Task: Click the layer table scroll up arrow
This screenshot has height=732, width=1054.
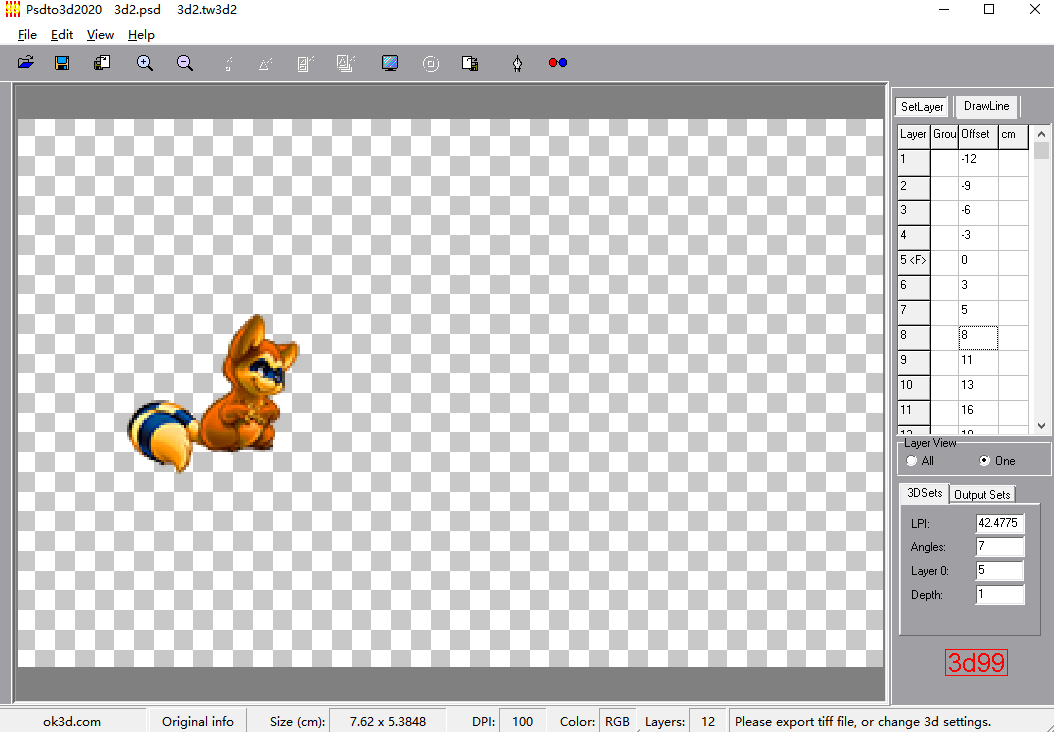Action: coord(1041,134)
